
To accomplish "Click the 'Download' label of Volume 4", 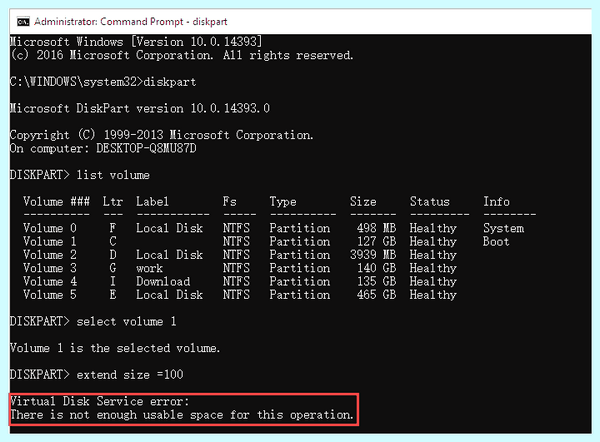I will [x=163, y=282].
